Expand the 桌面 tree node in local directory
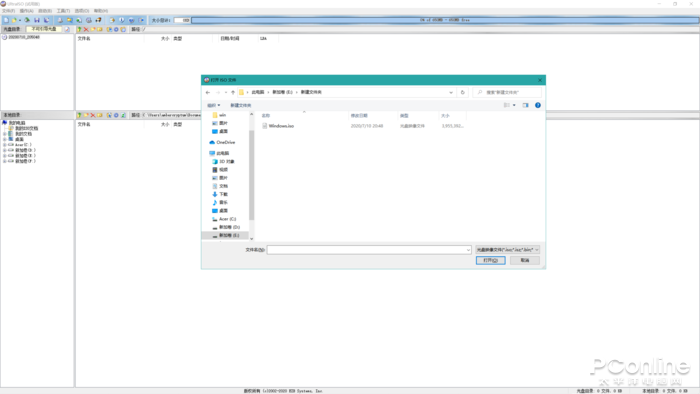Viewport: 700px width, 394px height. (x=4, y=139)
